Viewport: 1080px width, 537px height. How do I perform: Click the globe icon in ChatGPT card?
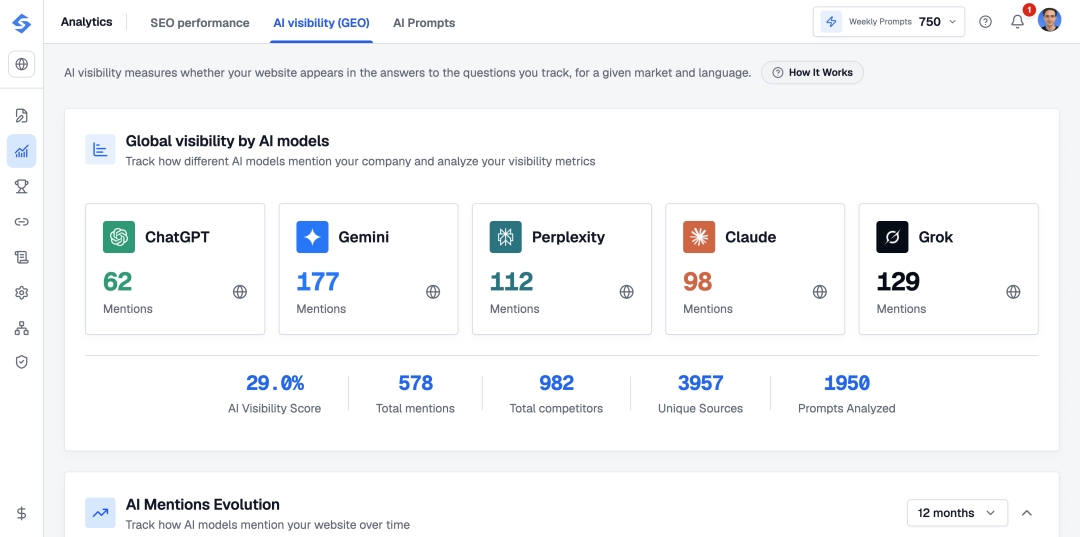(240, 292)
